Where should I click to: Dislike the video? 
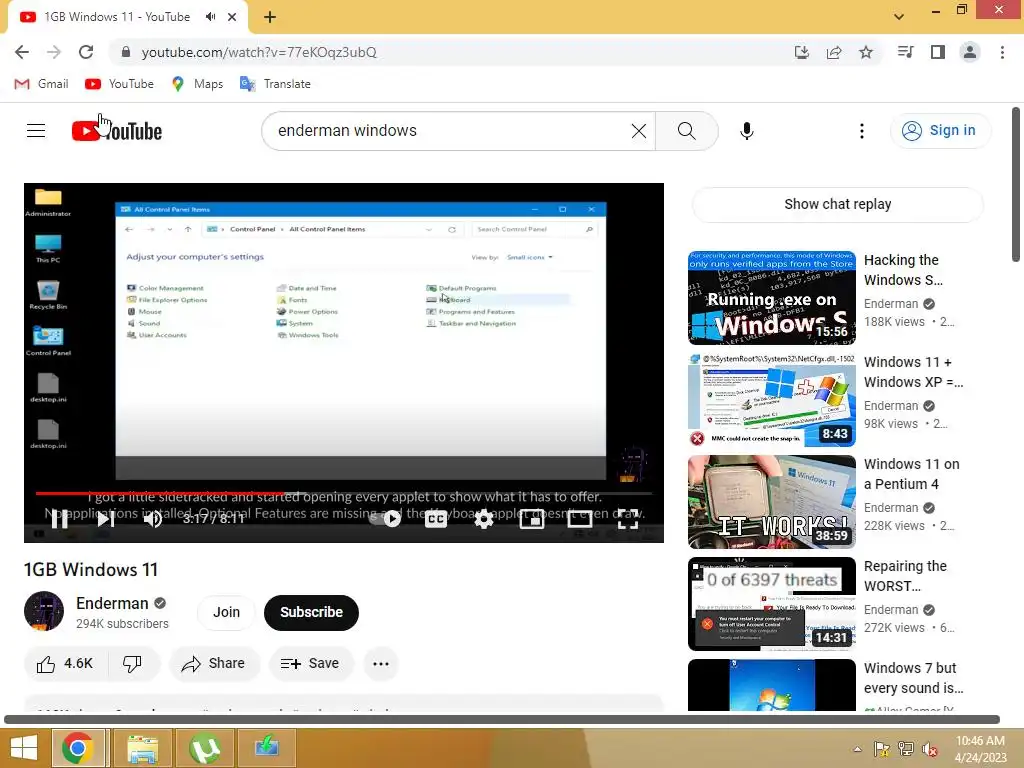pyautogui.click(x=133, y=664)
